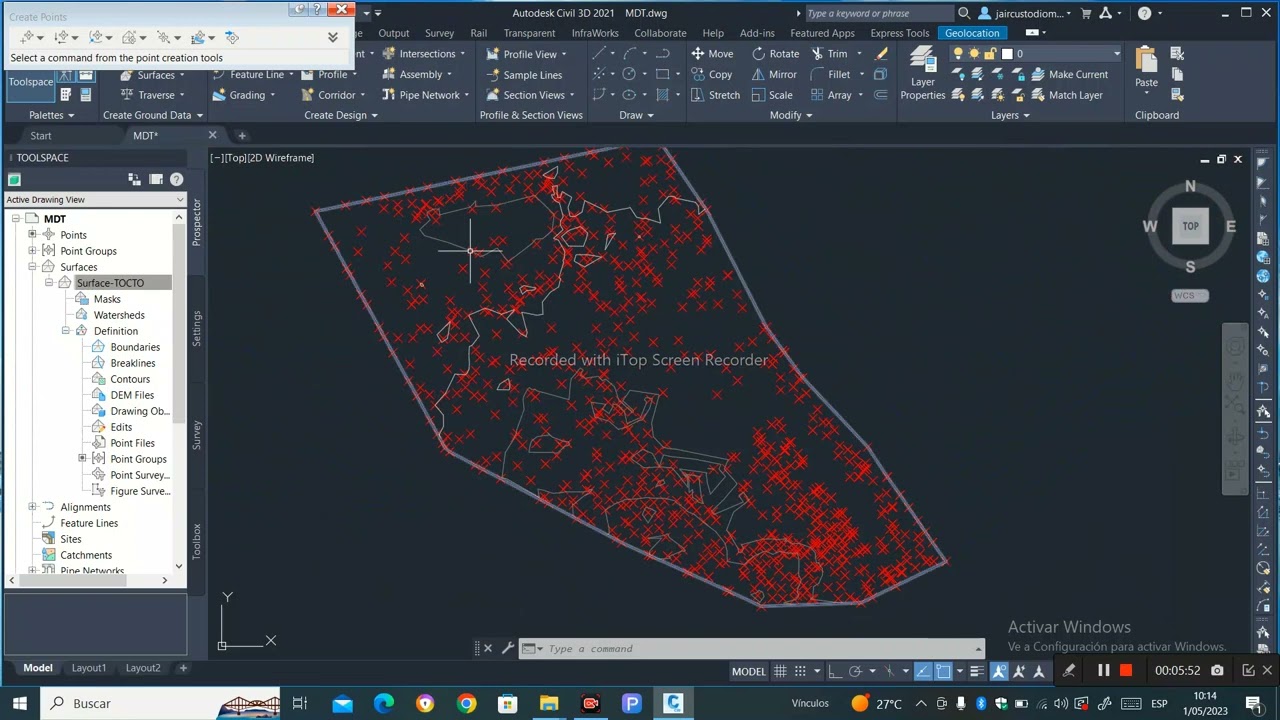Switch to the Start drawing tab
This screenshot has height=720, width=1280.
coord(41,136)
